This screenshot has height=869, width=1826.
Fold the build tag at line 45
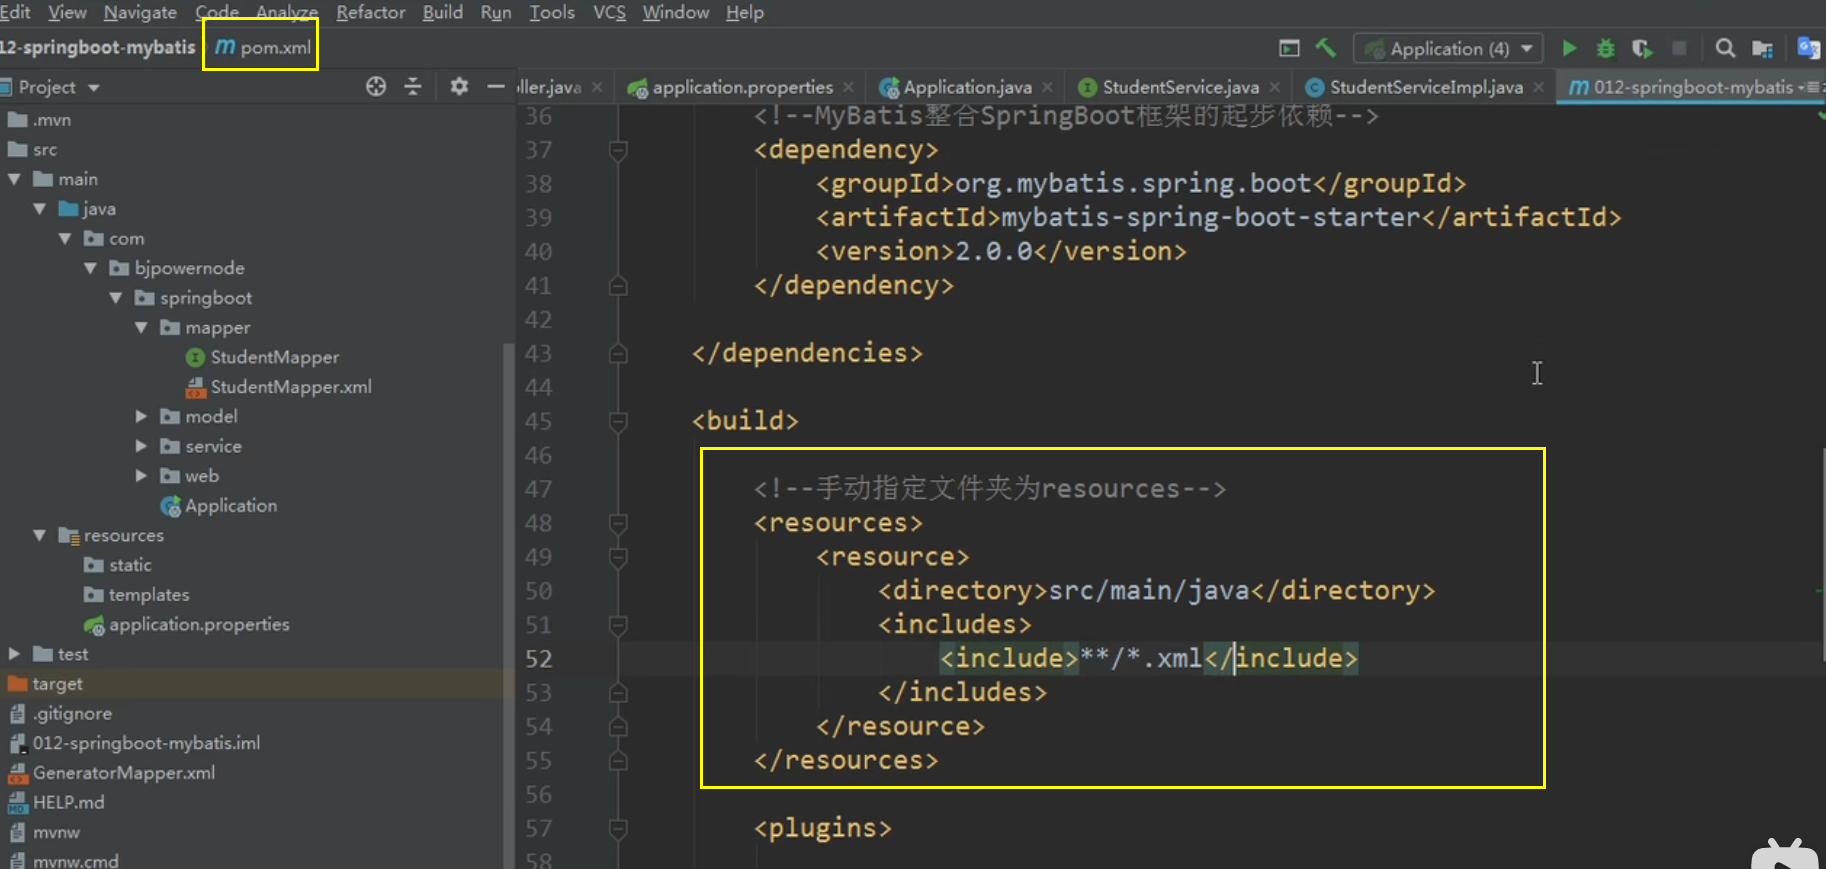coord(618,421)
